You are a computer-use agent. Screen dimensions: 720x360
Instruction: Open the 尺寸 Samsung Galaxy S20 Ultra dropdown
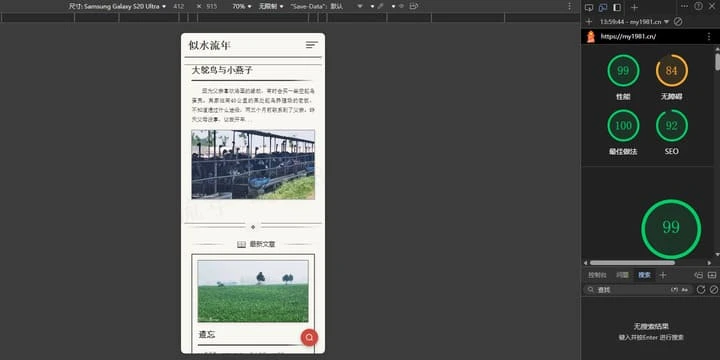click(118, 6)
